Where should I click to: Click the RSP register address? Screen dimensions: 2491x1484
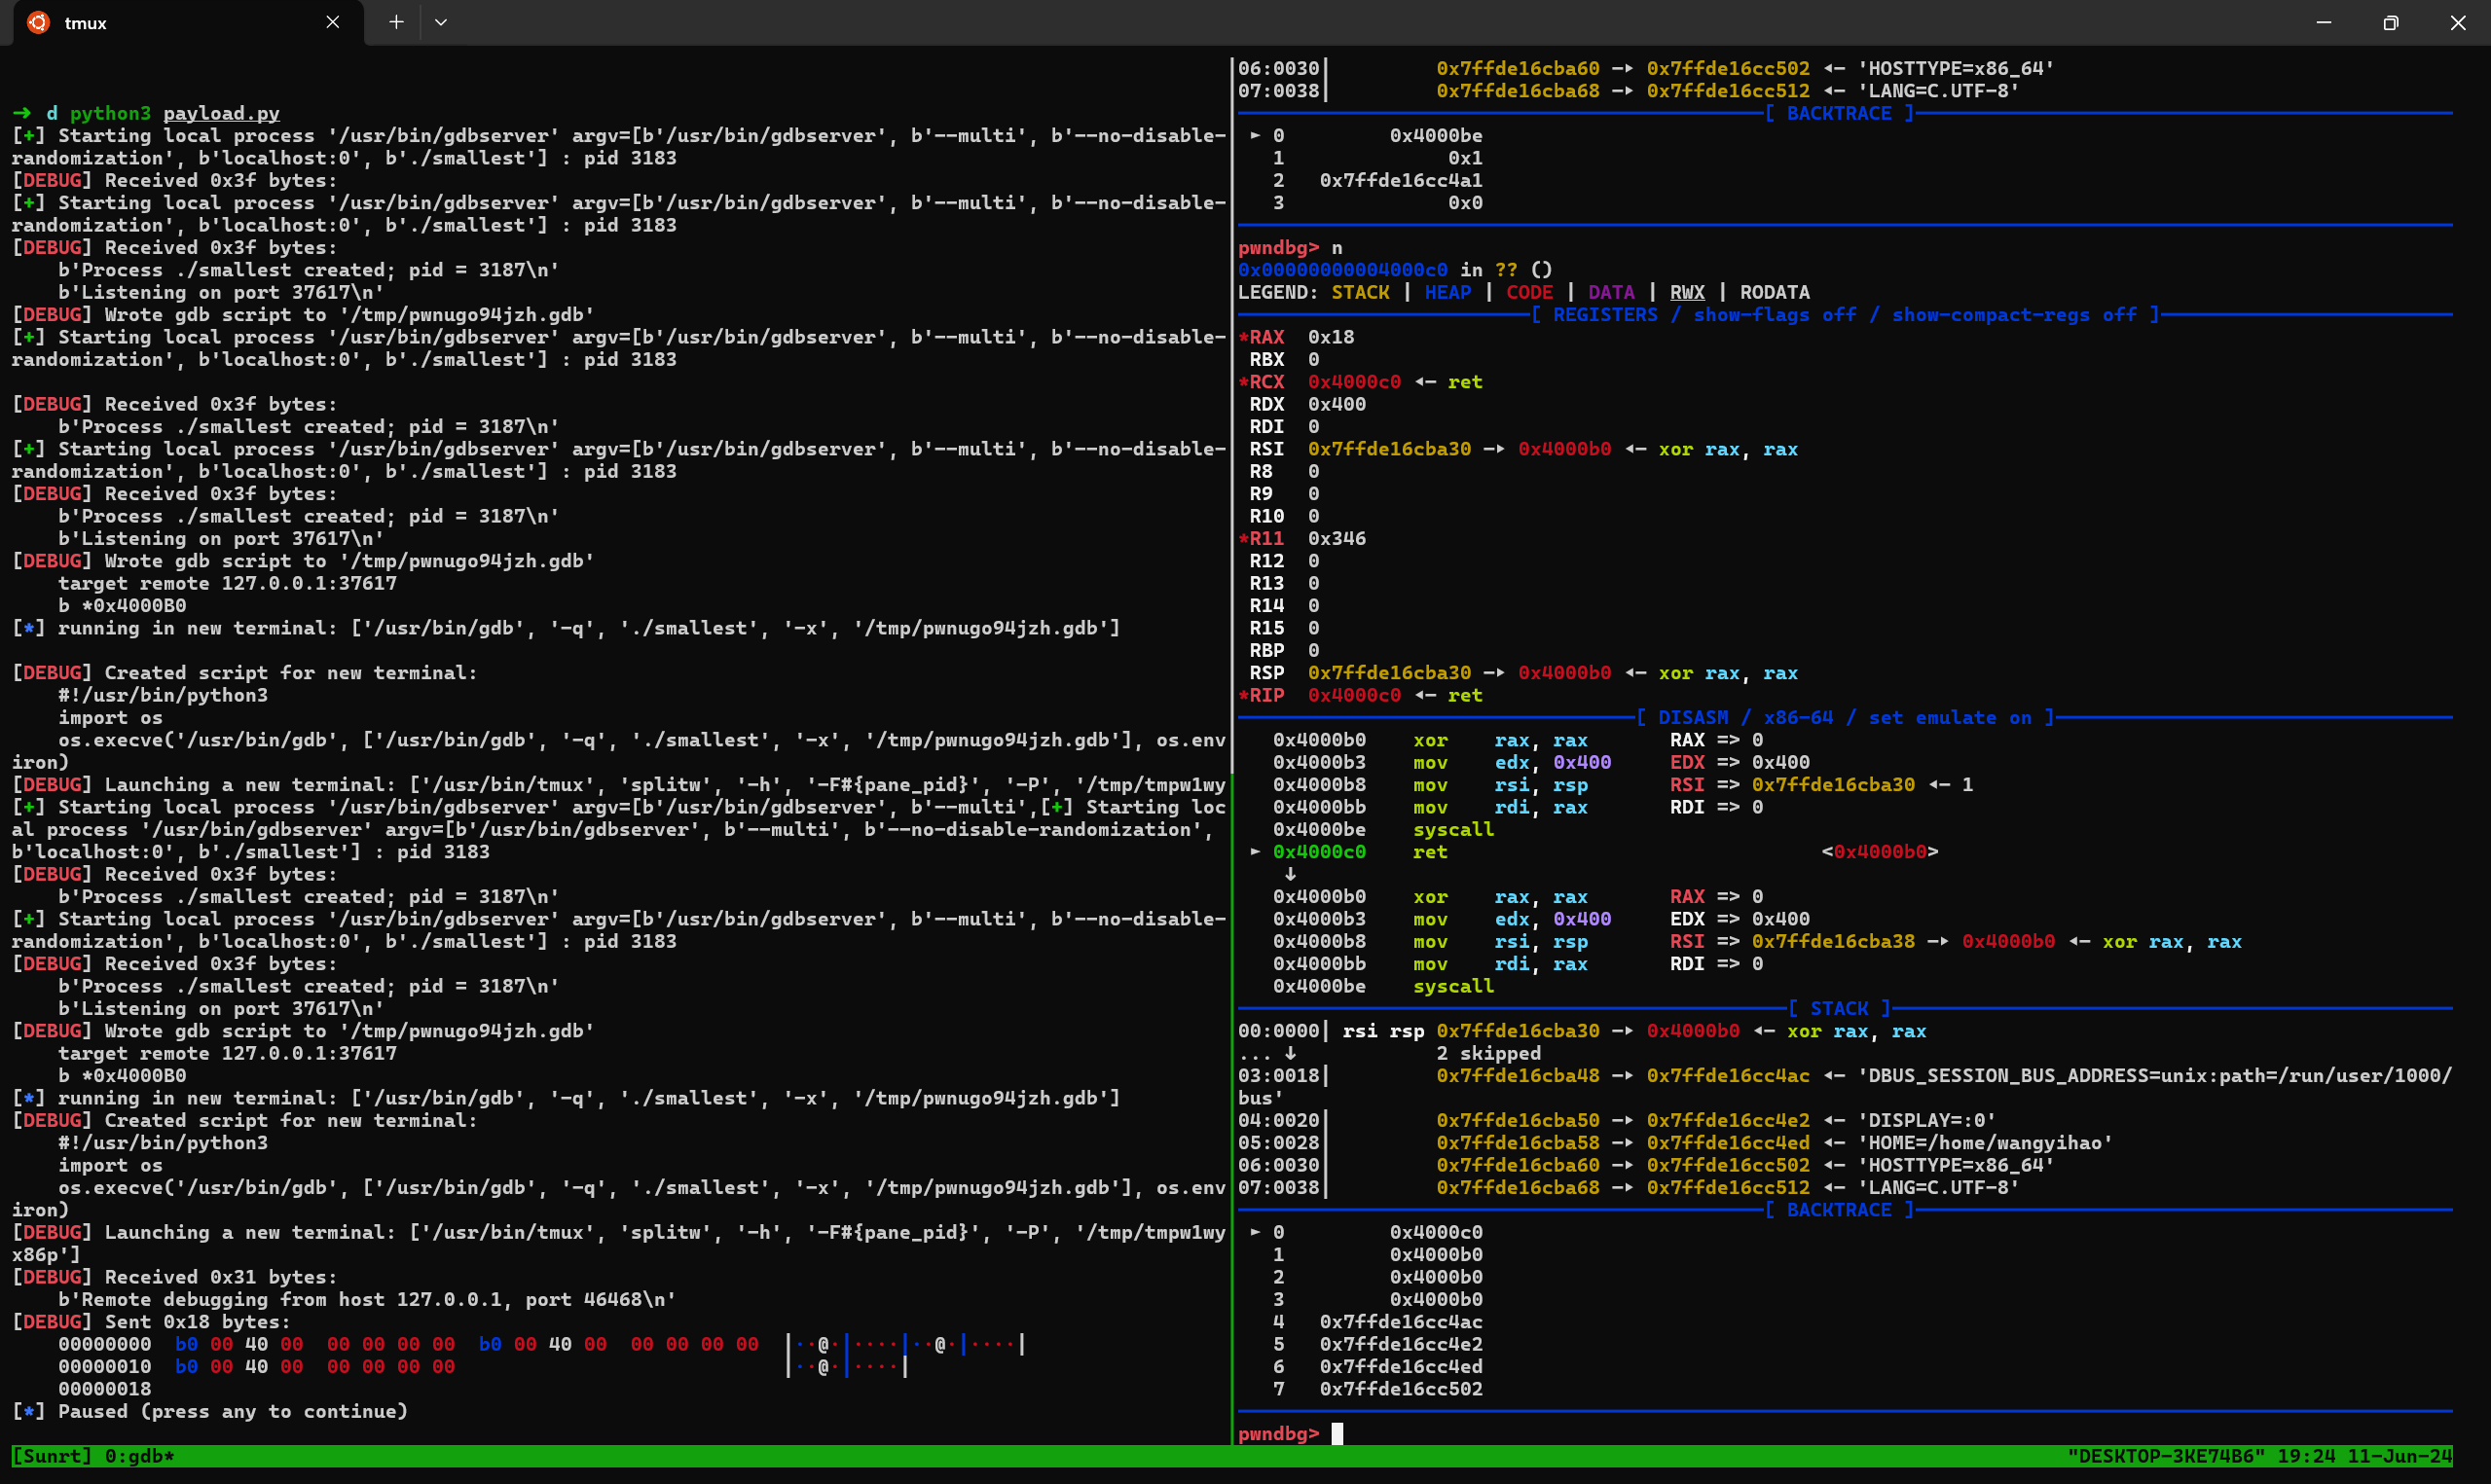[x=1389, y=673]
